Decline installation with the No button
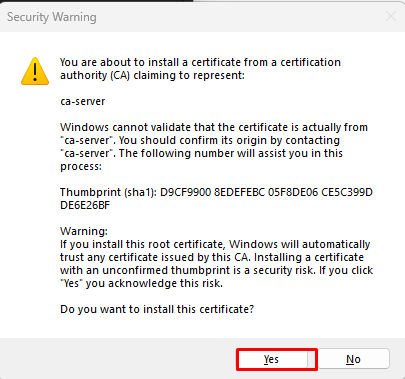Image resolution: width=405 pixels, height=379 pixels. click(x=353, y=359)
